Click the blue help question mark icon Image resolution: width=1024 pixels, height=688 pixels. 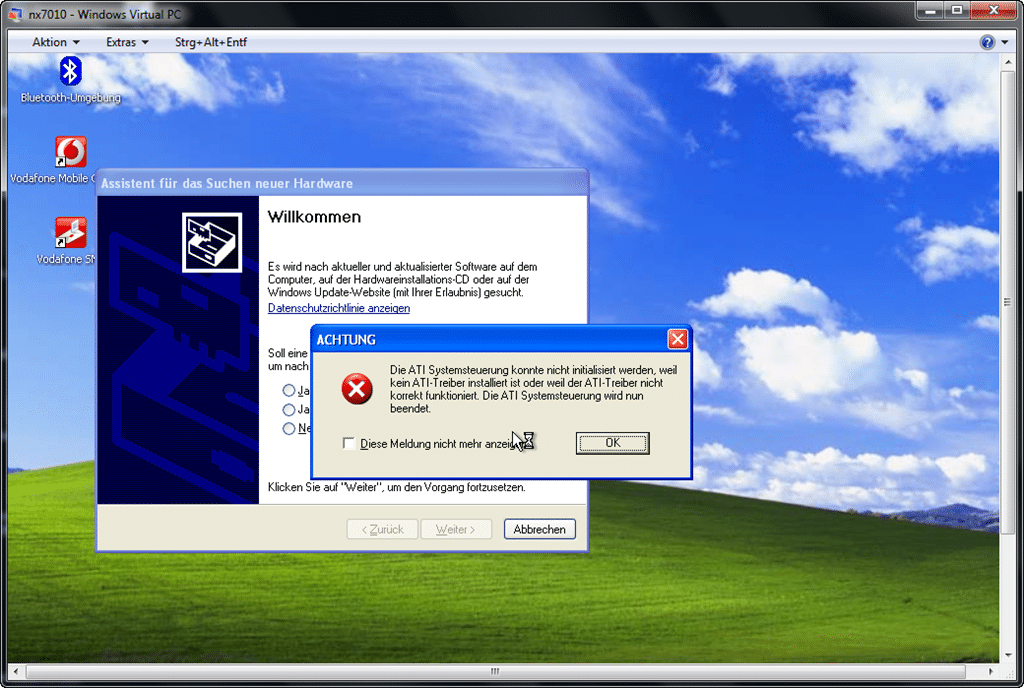[x=987, y=42]
